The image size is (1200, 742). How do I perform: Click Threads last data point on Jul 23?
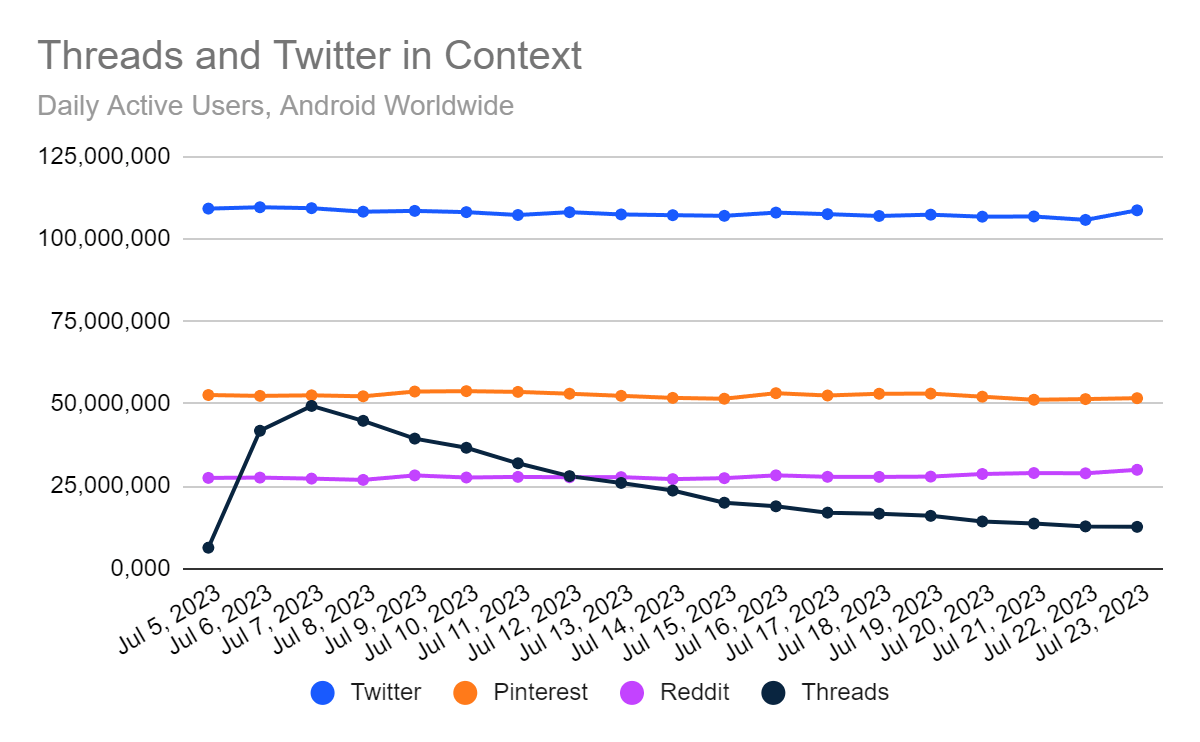pyautogui.click(x=1137, y=527)
